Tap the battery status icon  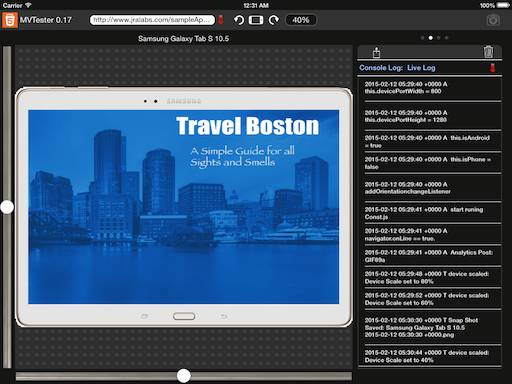point(503,5)
